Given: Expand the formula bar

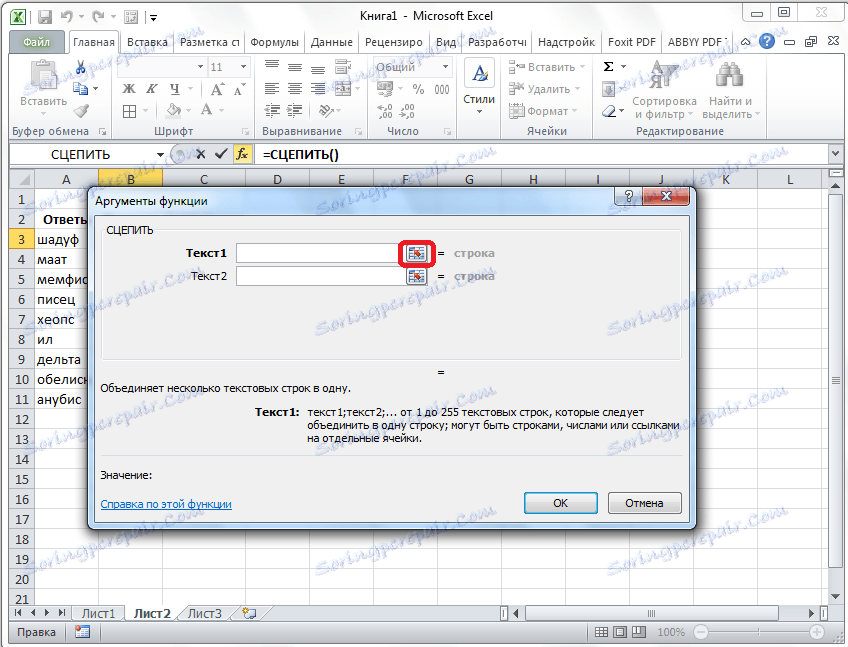Looking at the screenshot, I should pos(836,154).
